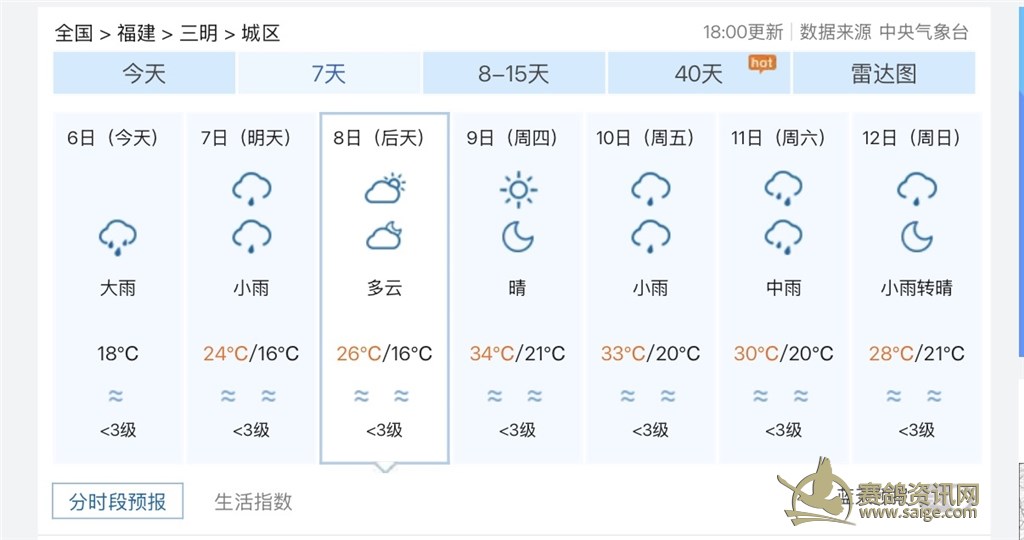
Task: Click the sun icon for 9日 daytime
Action: coord(517,189)
